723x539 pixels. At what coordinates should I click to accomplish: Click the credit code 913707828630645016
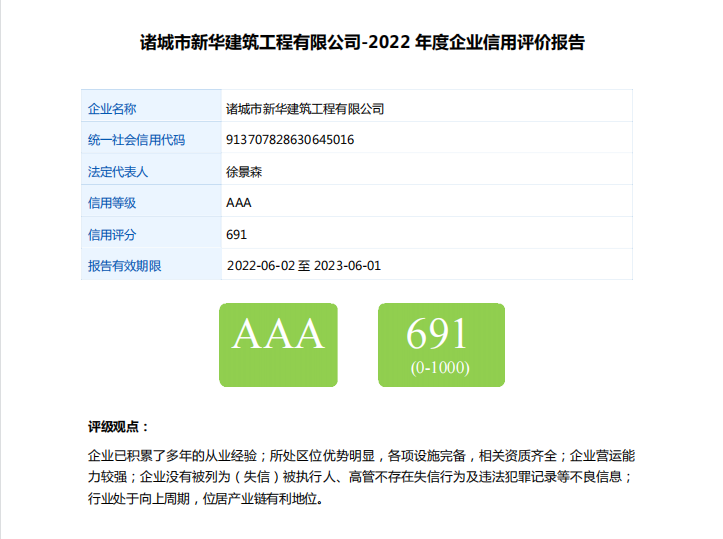tap(290, 140)
